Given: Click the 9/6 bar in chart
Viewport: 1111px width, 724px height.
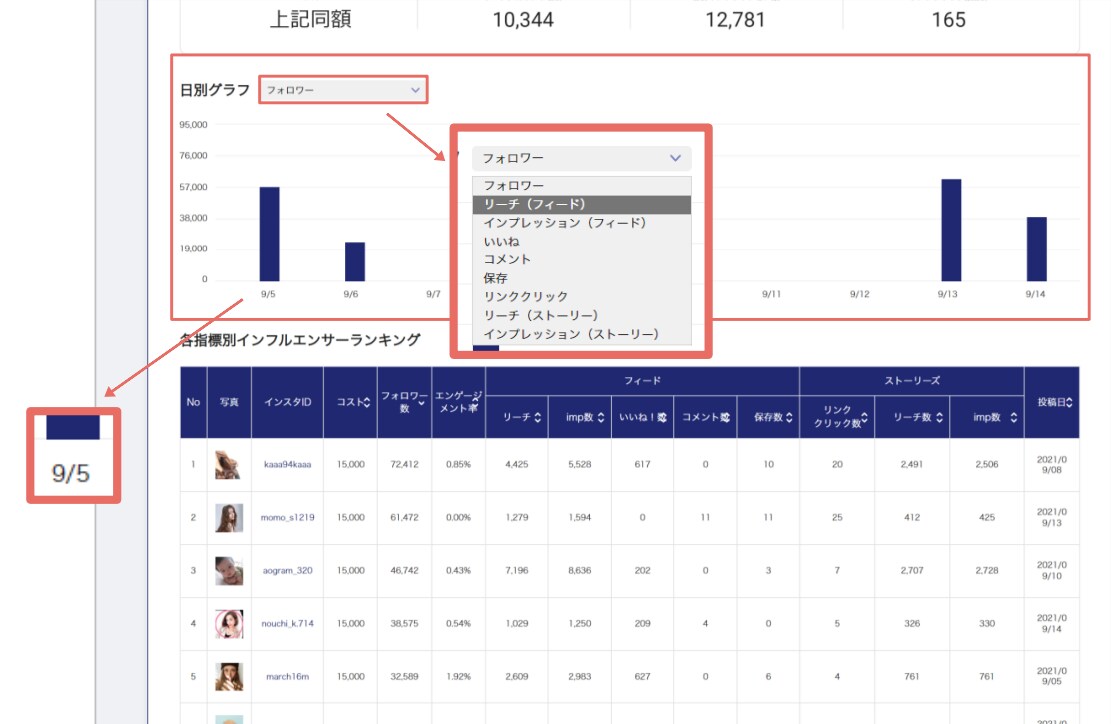Looking at the screenshot, I should pyautogui.click(x=355, y=262).
